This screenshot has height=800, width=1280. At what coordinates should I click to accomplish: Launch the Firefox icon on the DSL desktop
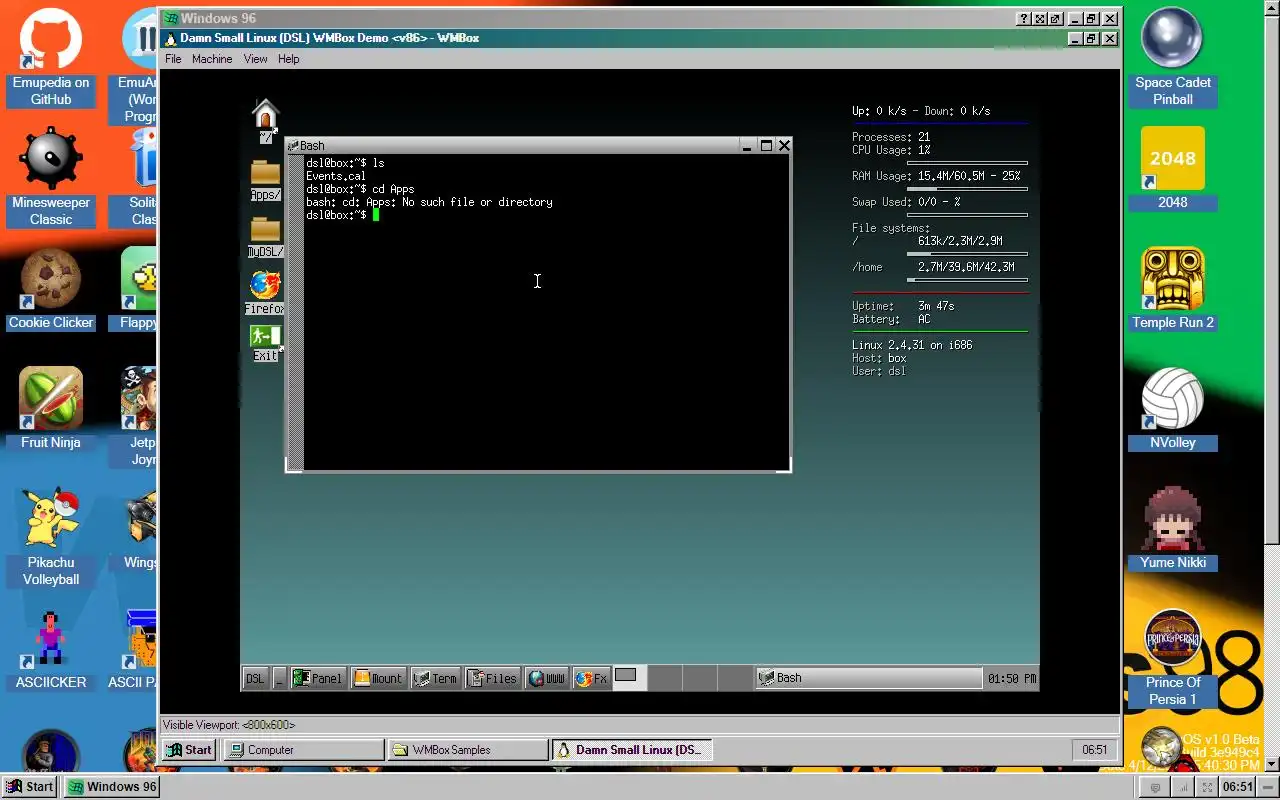(265, 293)
